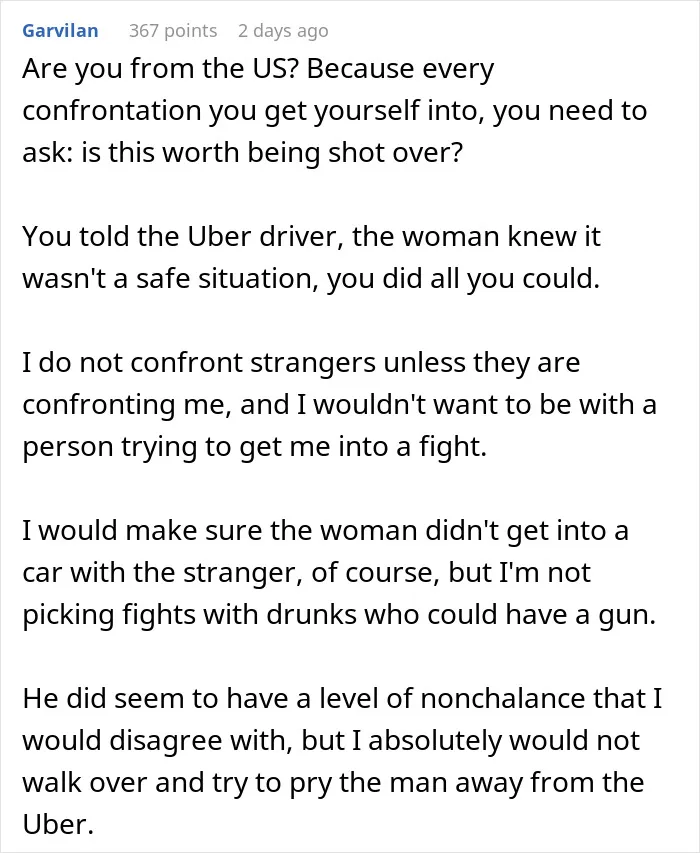Click the 367 points score

tap(173, 30)
